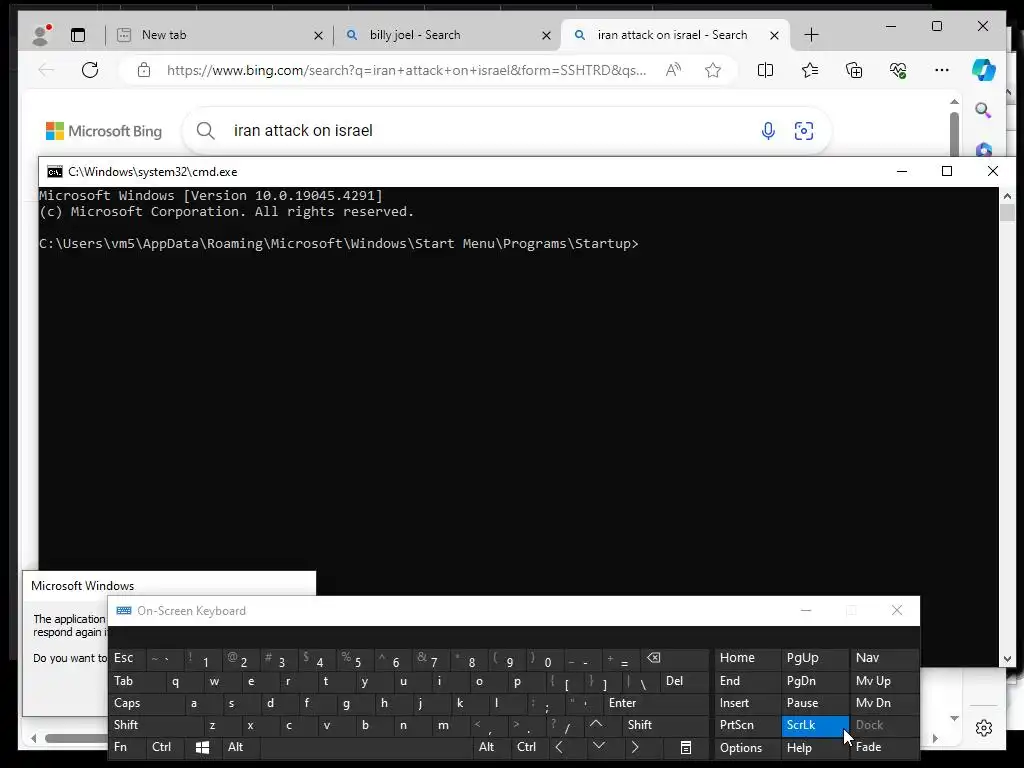Open Read aloud icon in address bar

click(673, 70)
